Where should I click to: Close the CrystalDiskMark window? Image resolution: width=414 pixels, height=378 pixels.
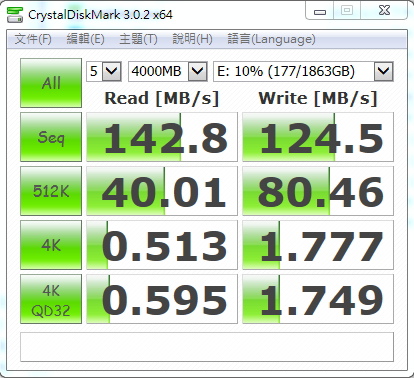[384, 11]
